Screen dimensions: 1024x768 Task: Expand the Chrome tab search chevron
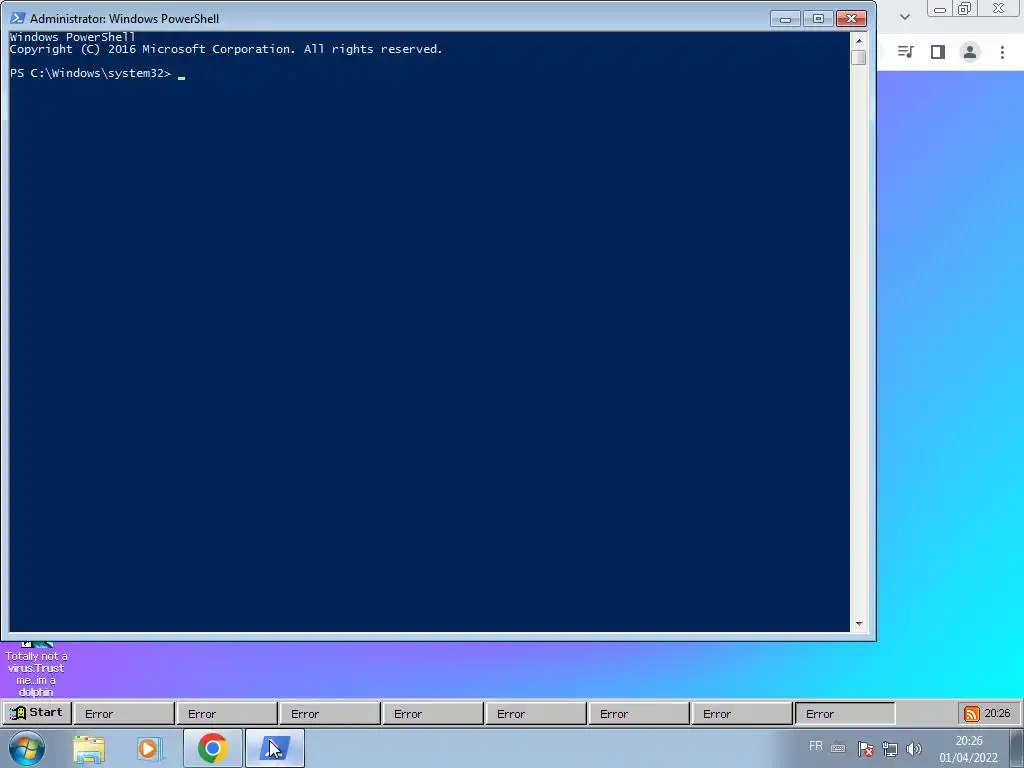(x=904, y=17)
